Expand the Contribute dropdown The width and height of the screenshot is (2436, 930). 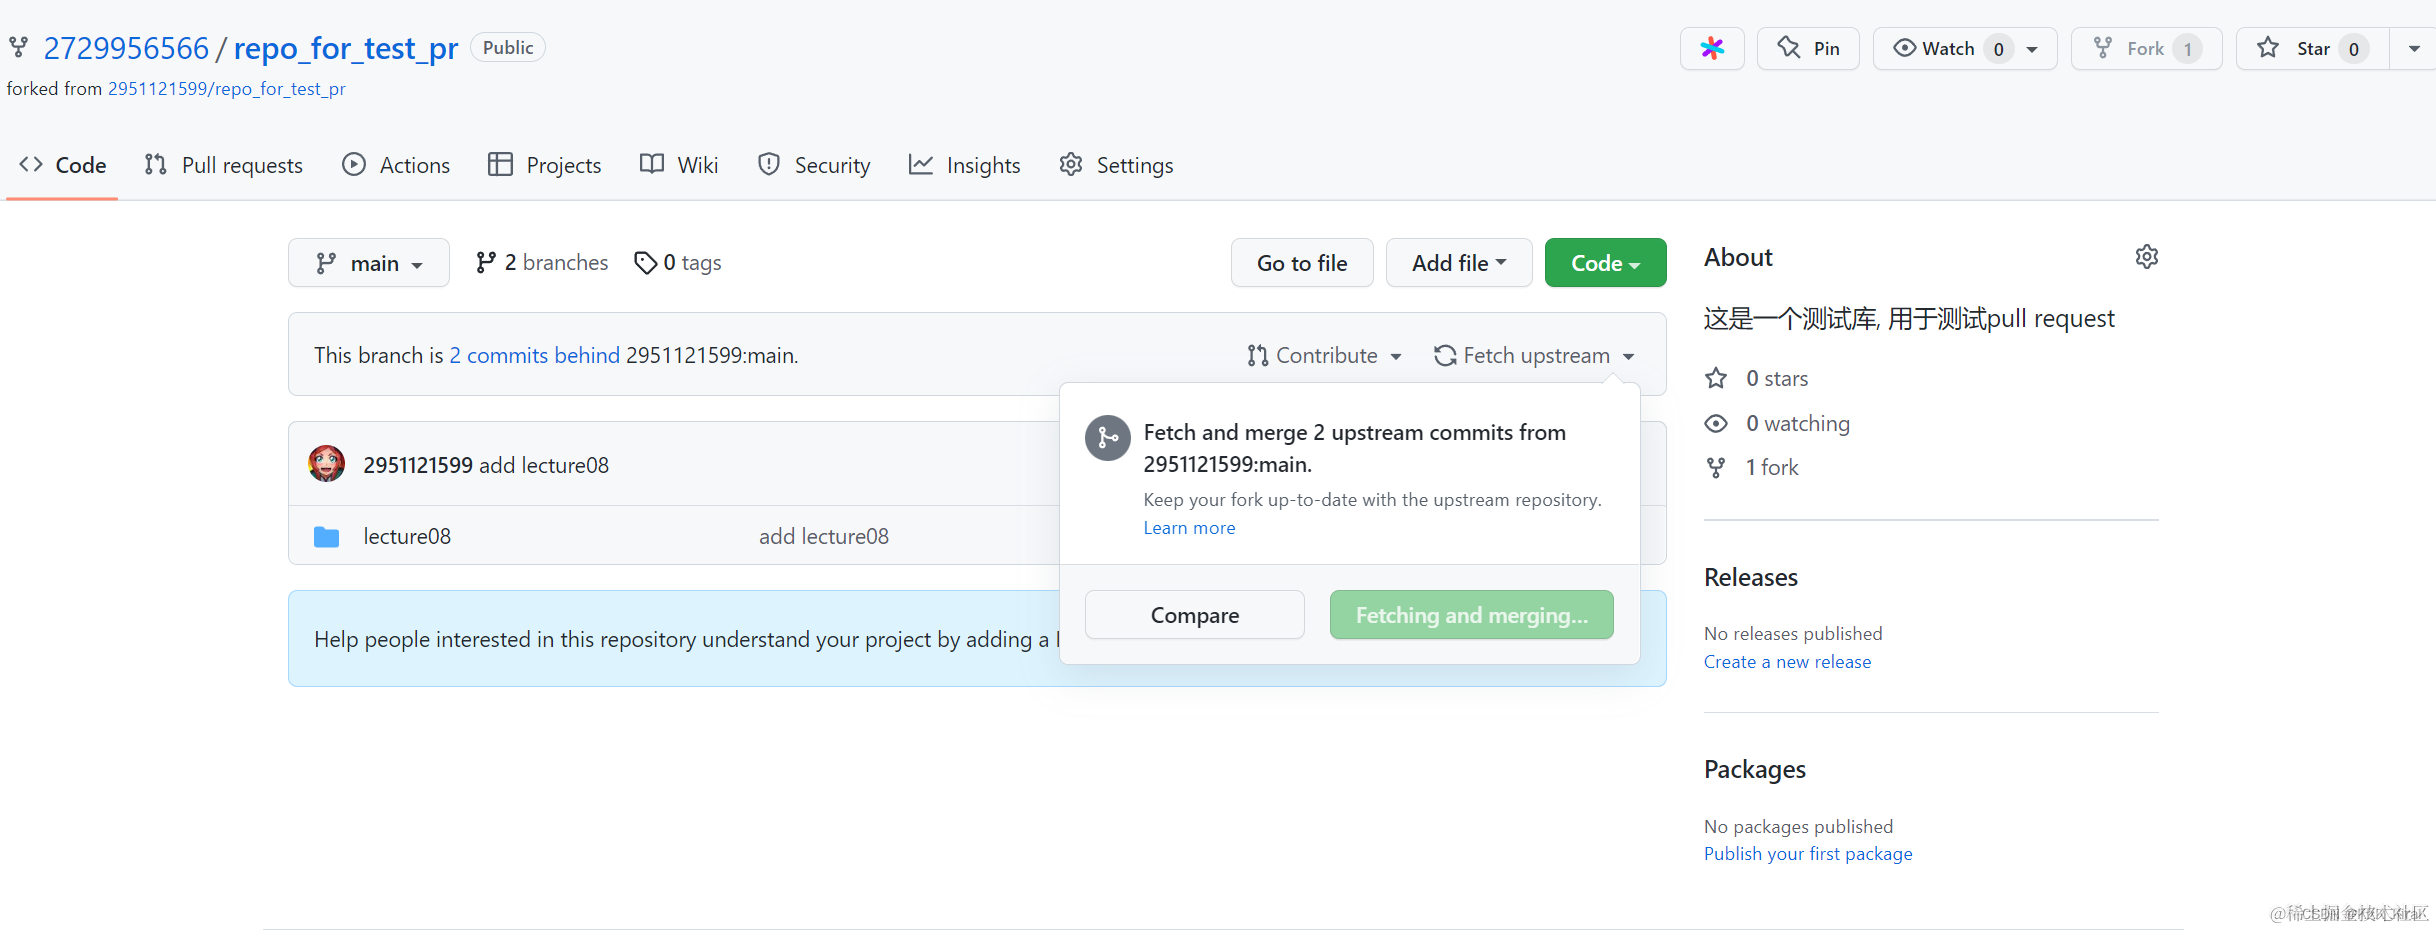point(1325,355)
